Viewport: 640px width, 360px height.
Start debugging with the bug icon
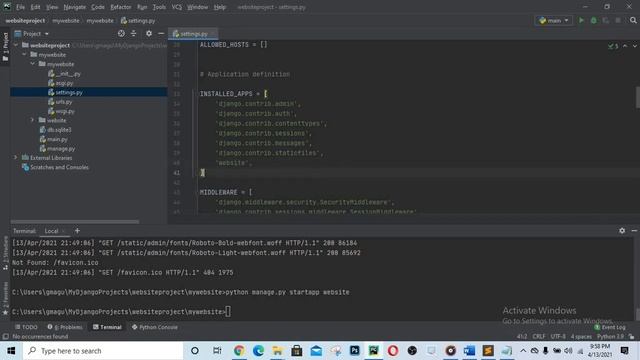(x=593, y=20)
